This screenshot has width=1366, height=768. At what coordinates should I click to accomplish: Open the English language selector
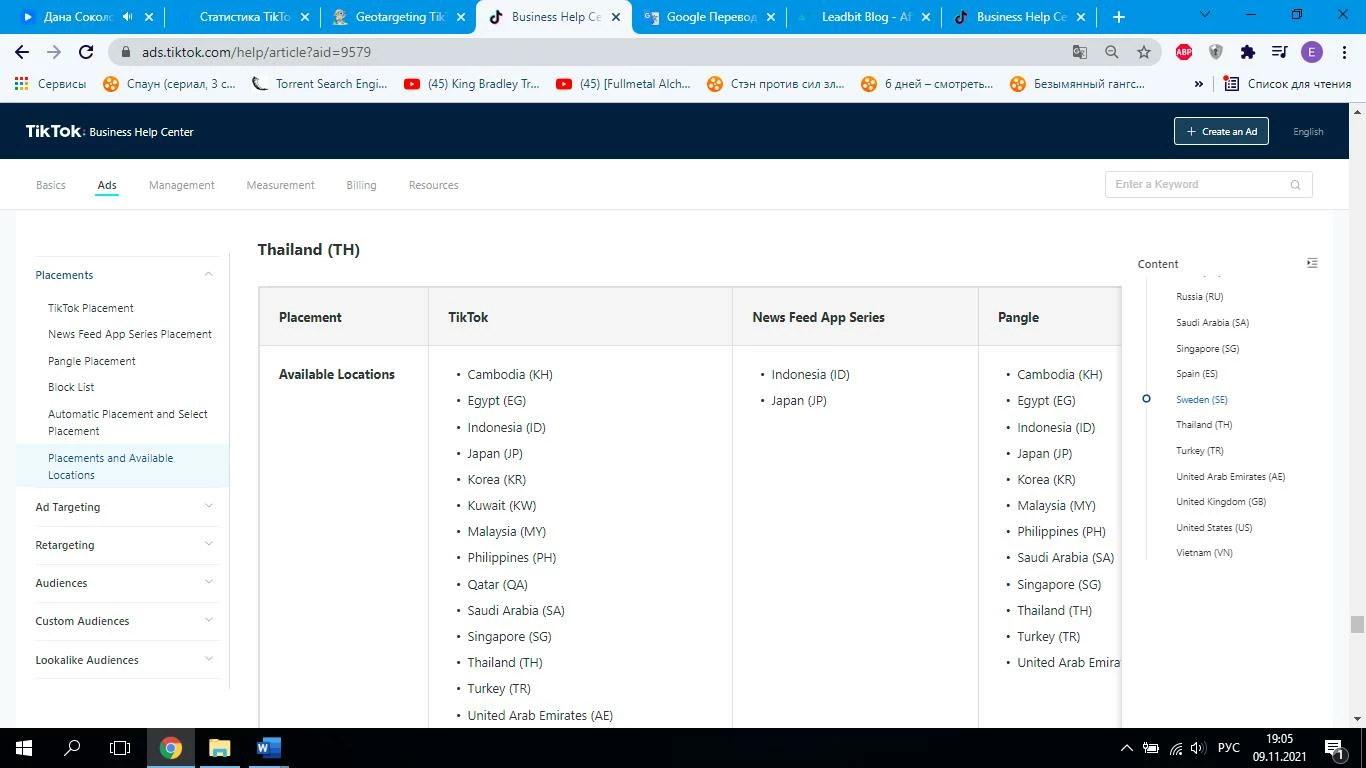click(1308, 131)
